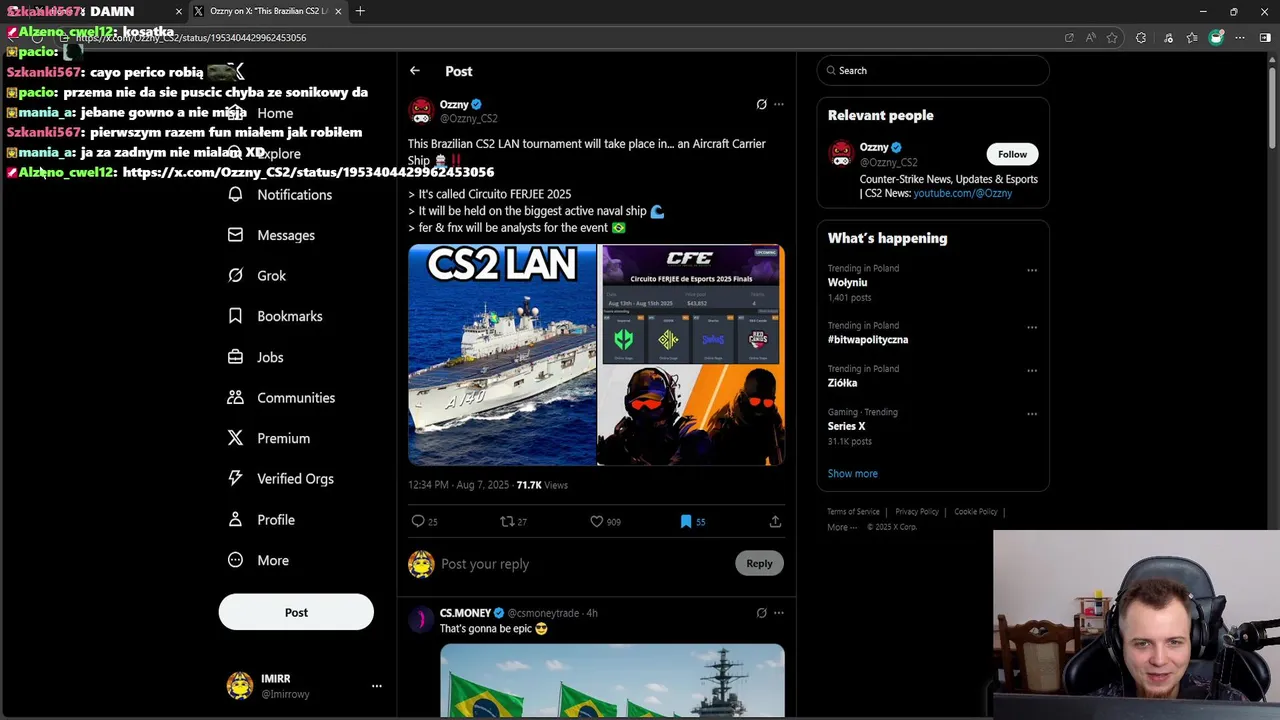The image size is (1280, 720).
Task: Open CS2 agents artwork image
Action: tap(691, 417)
